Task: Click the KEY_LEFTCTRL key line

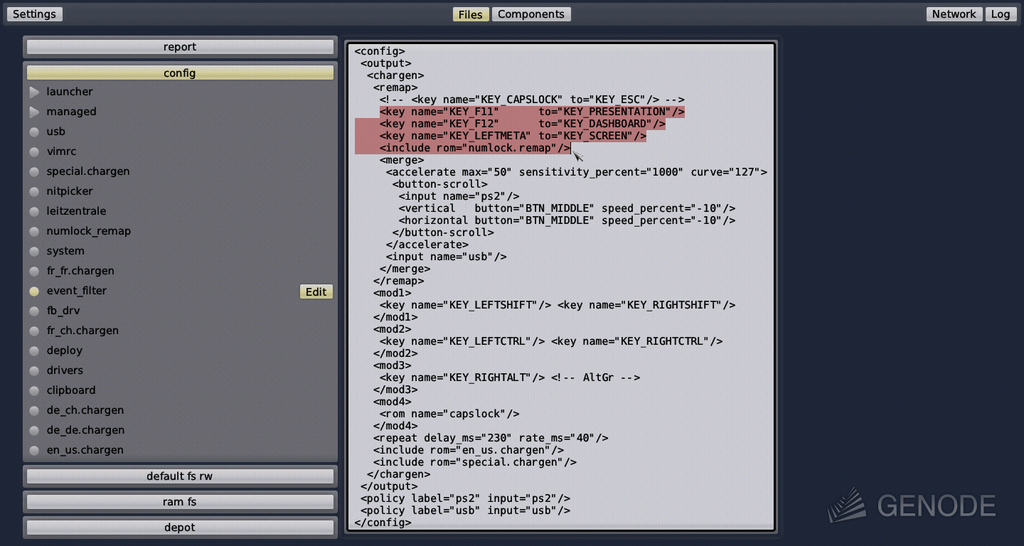Action: tap(551, 341)
